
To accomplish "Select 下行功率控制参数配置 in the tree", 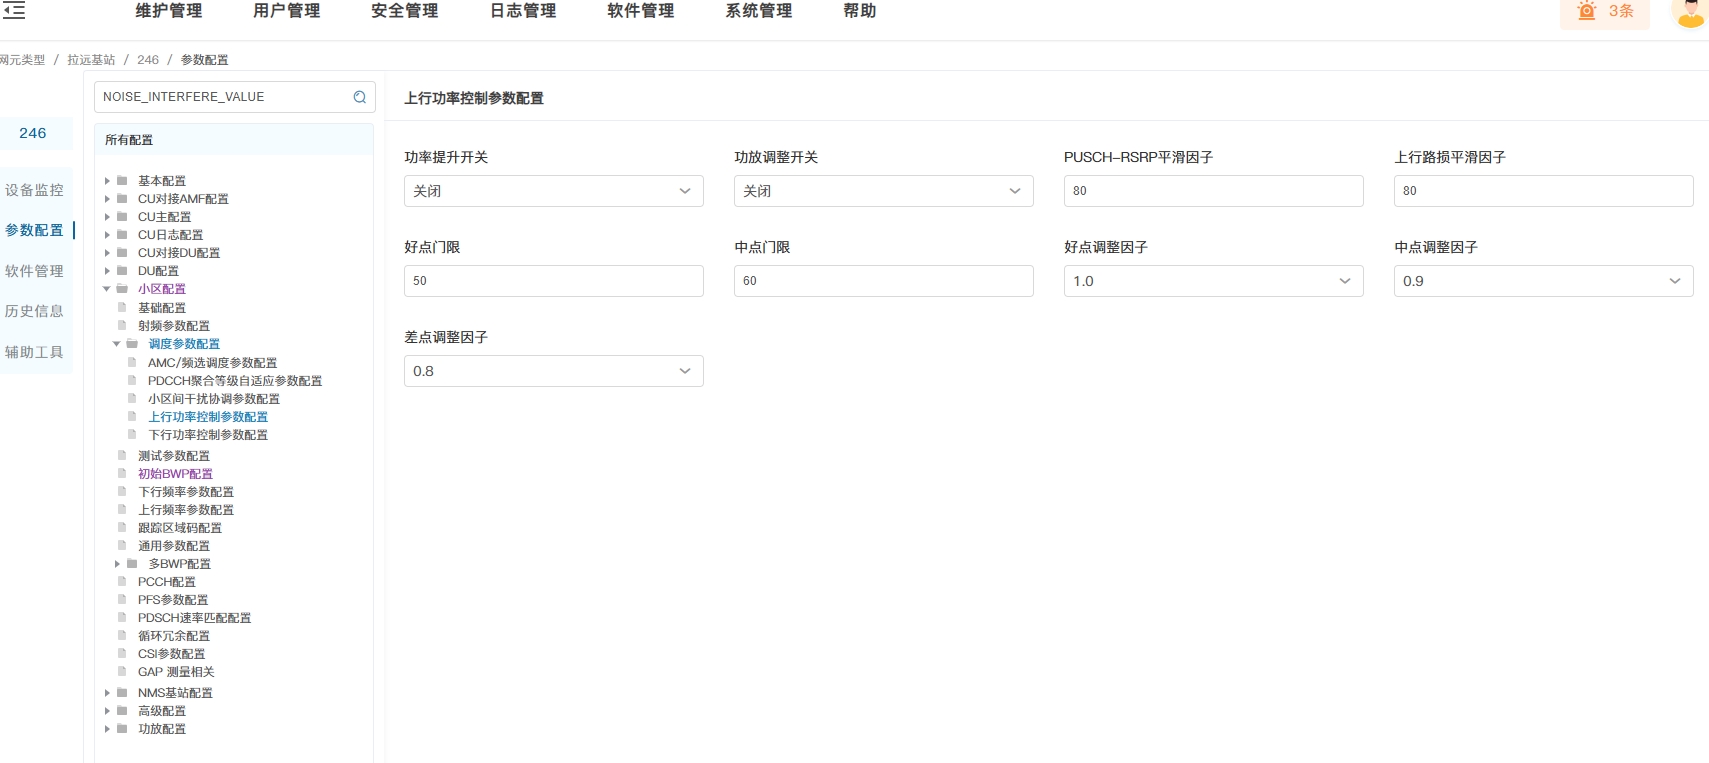I will (x=208, y=435).
